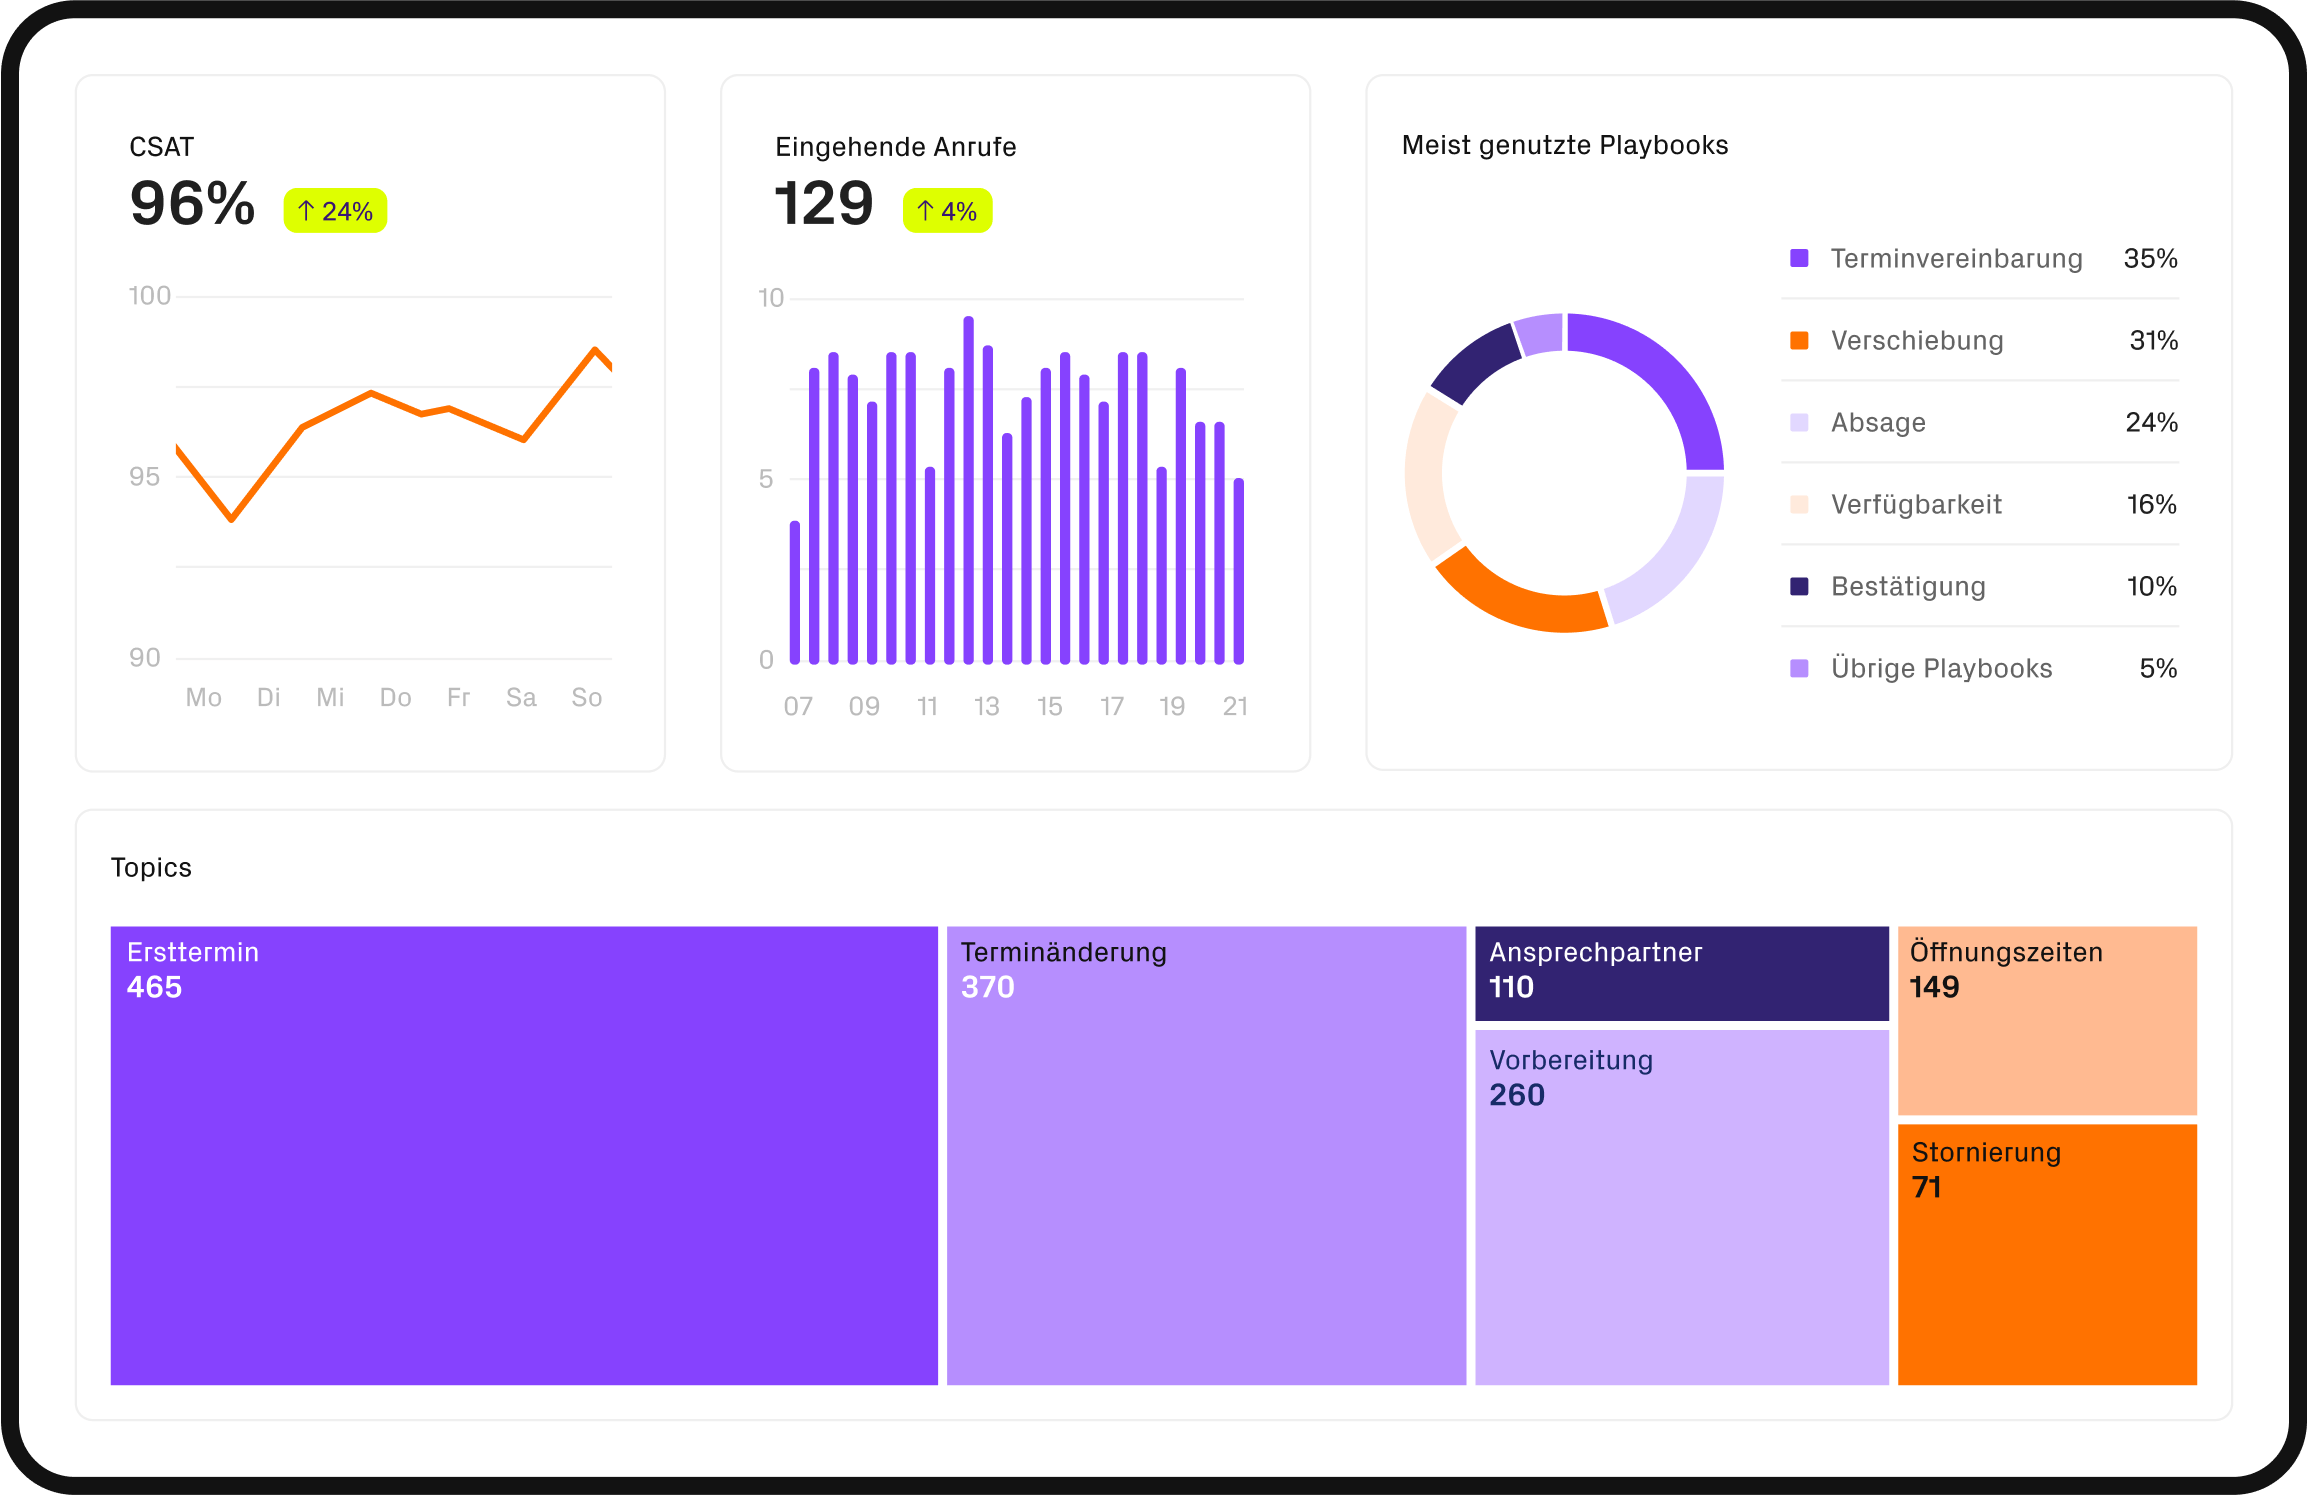Expand the Meist genutzte Playbooks panel
The height and width of the screenshot is (1496, 2308).
click(1563, 144)
